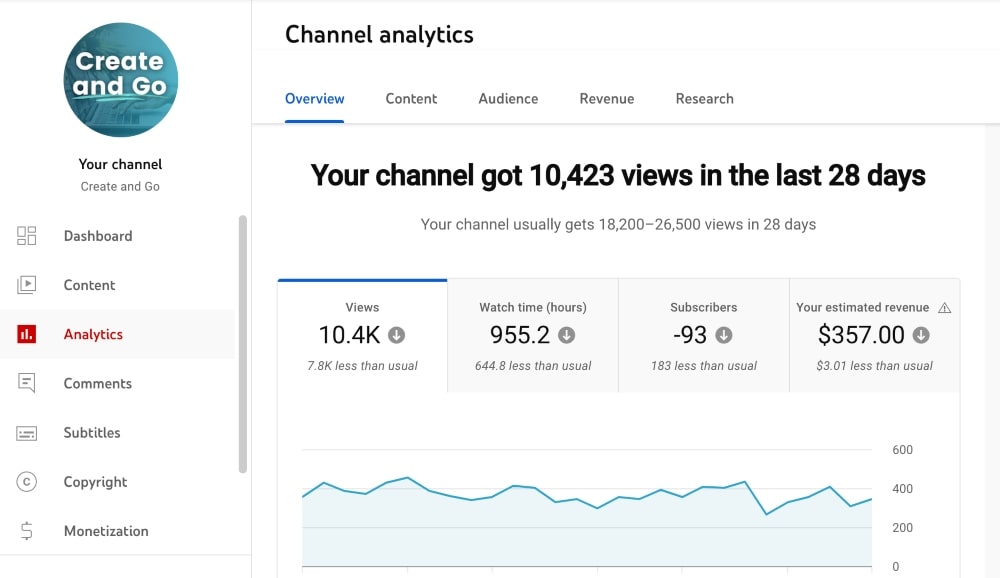Switch to the Audience tab
The height and width of the screenshot is (578, 1000).
click(x=508, y=99)
